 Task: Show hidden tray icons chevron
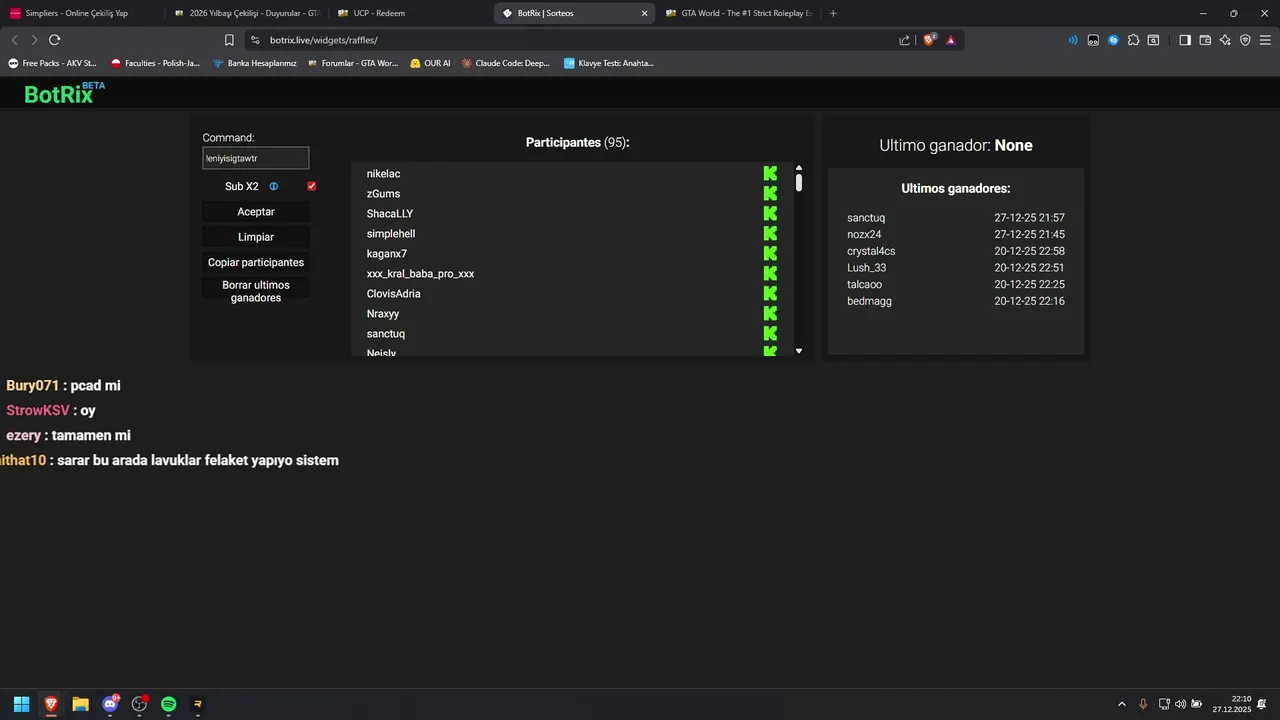pyautogui.click(x=1121, y=704)
